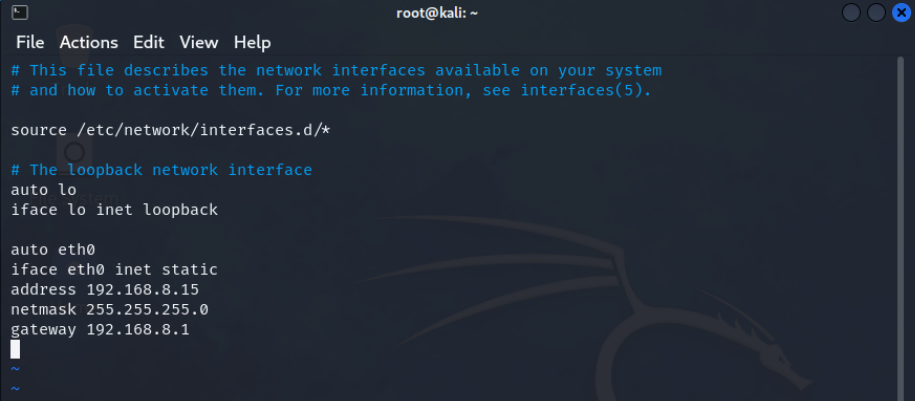Click the 'source /etc/network/interfaces.d/*' line
Screen dimensions: 915x401
(170, 130)
